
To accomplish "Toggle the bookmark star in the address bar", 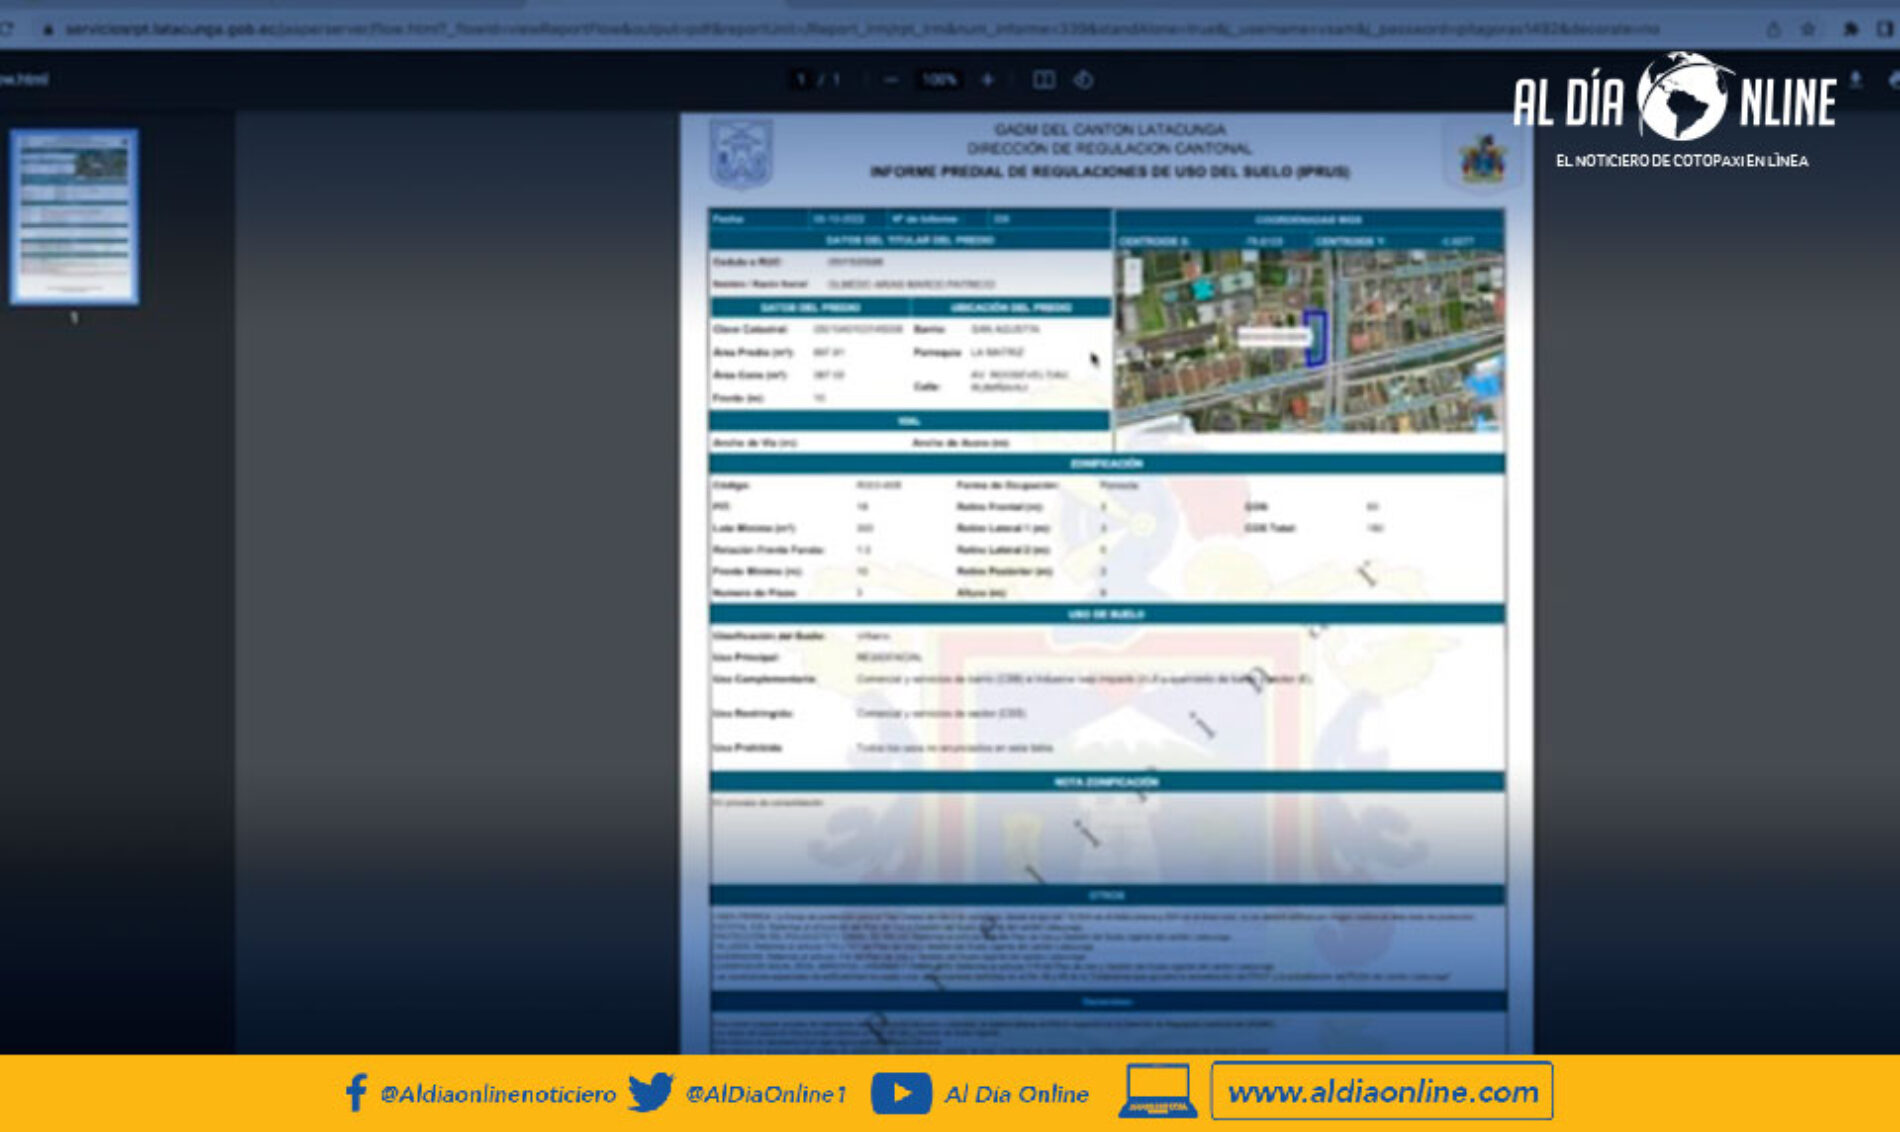I will click(x=1807, y=29).
